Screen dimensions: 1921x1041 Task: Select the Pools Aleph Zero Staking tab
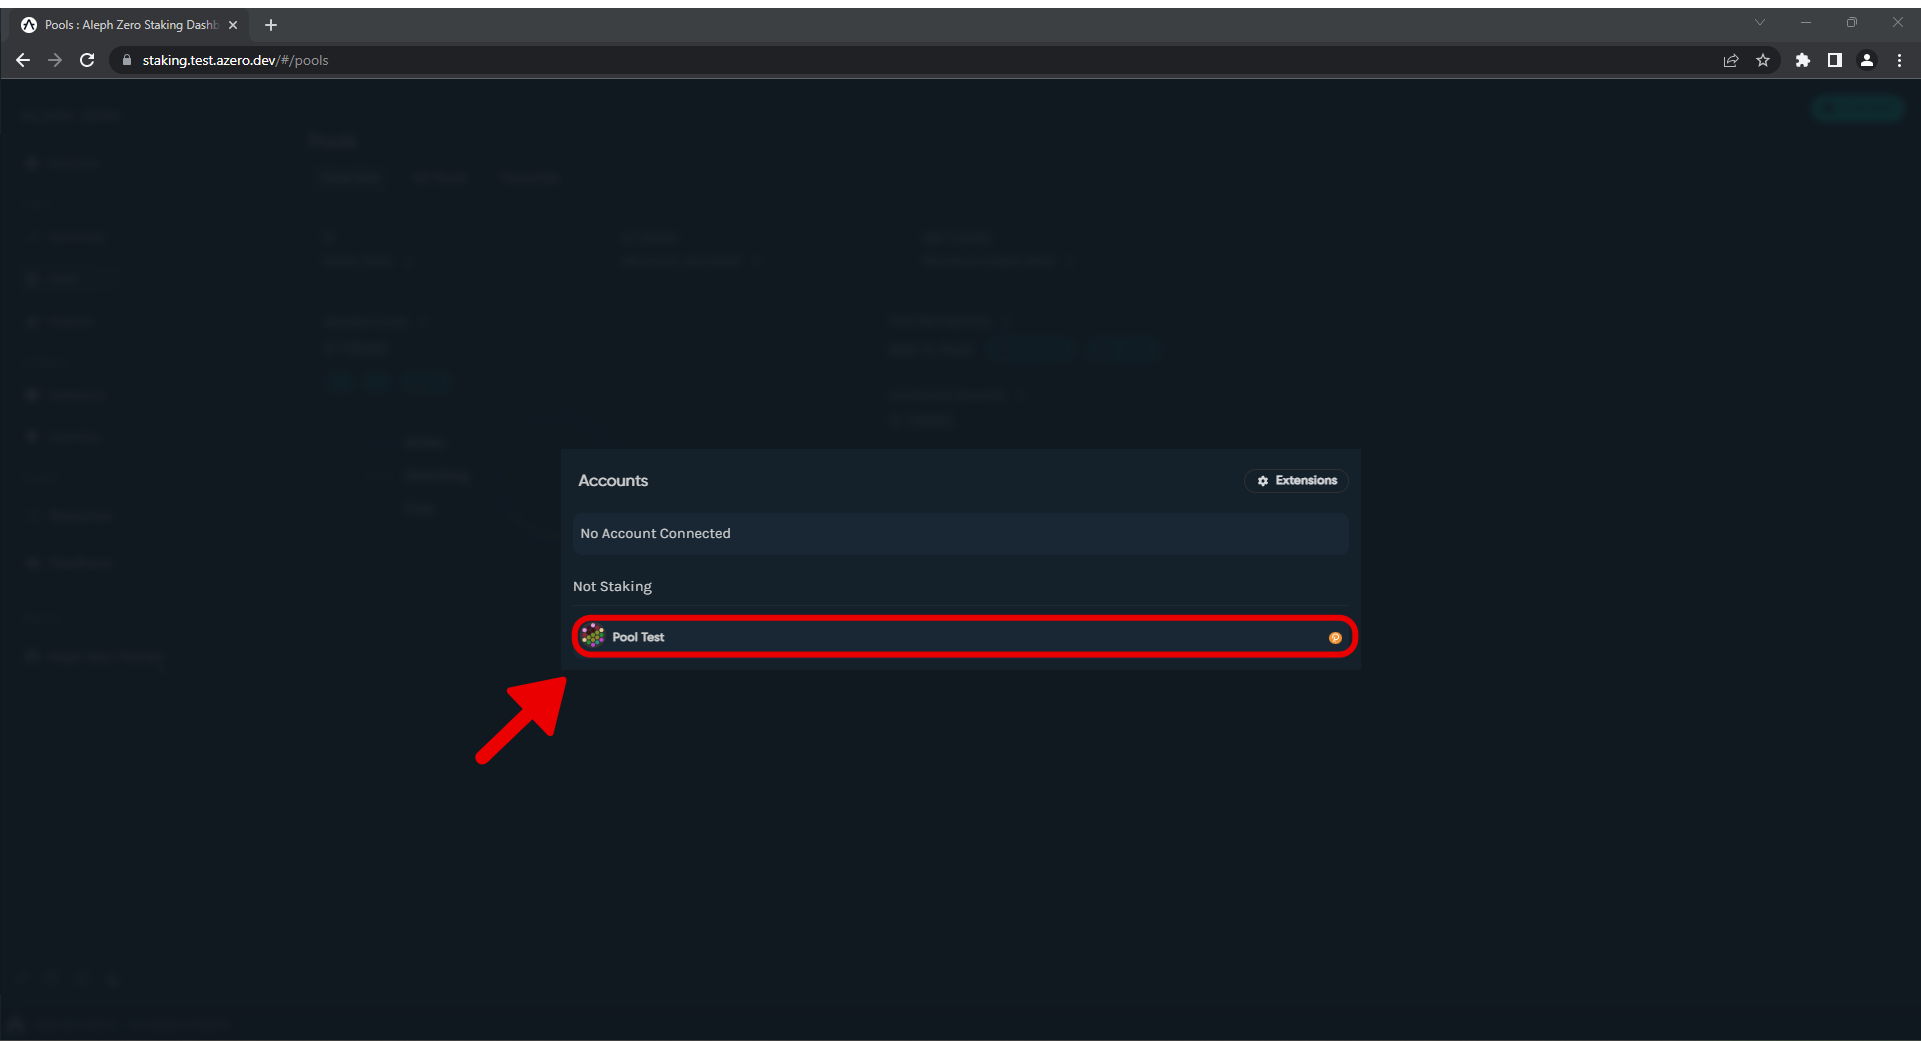[x=128, y=25]
